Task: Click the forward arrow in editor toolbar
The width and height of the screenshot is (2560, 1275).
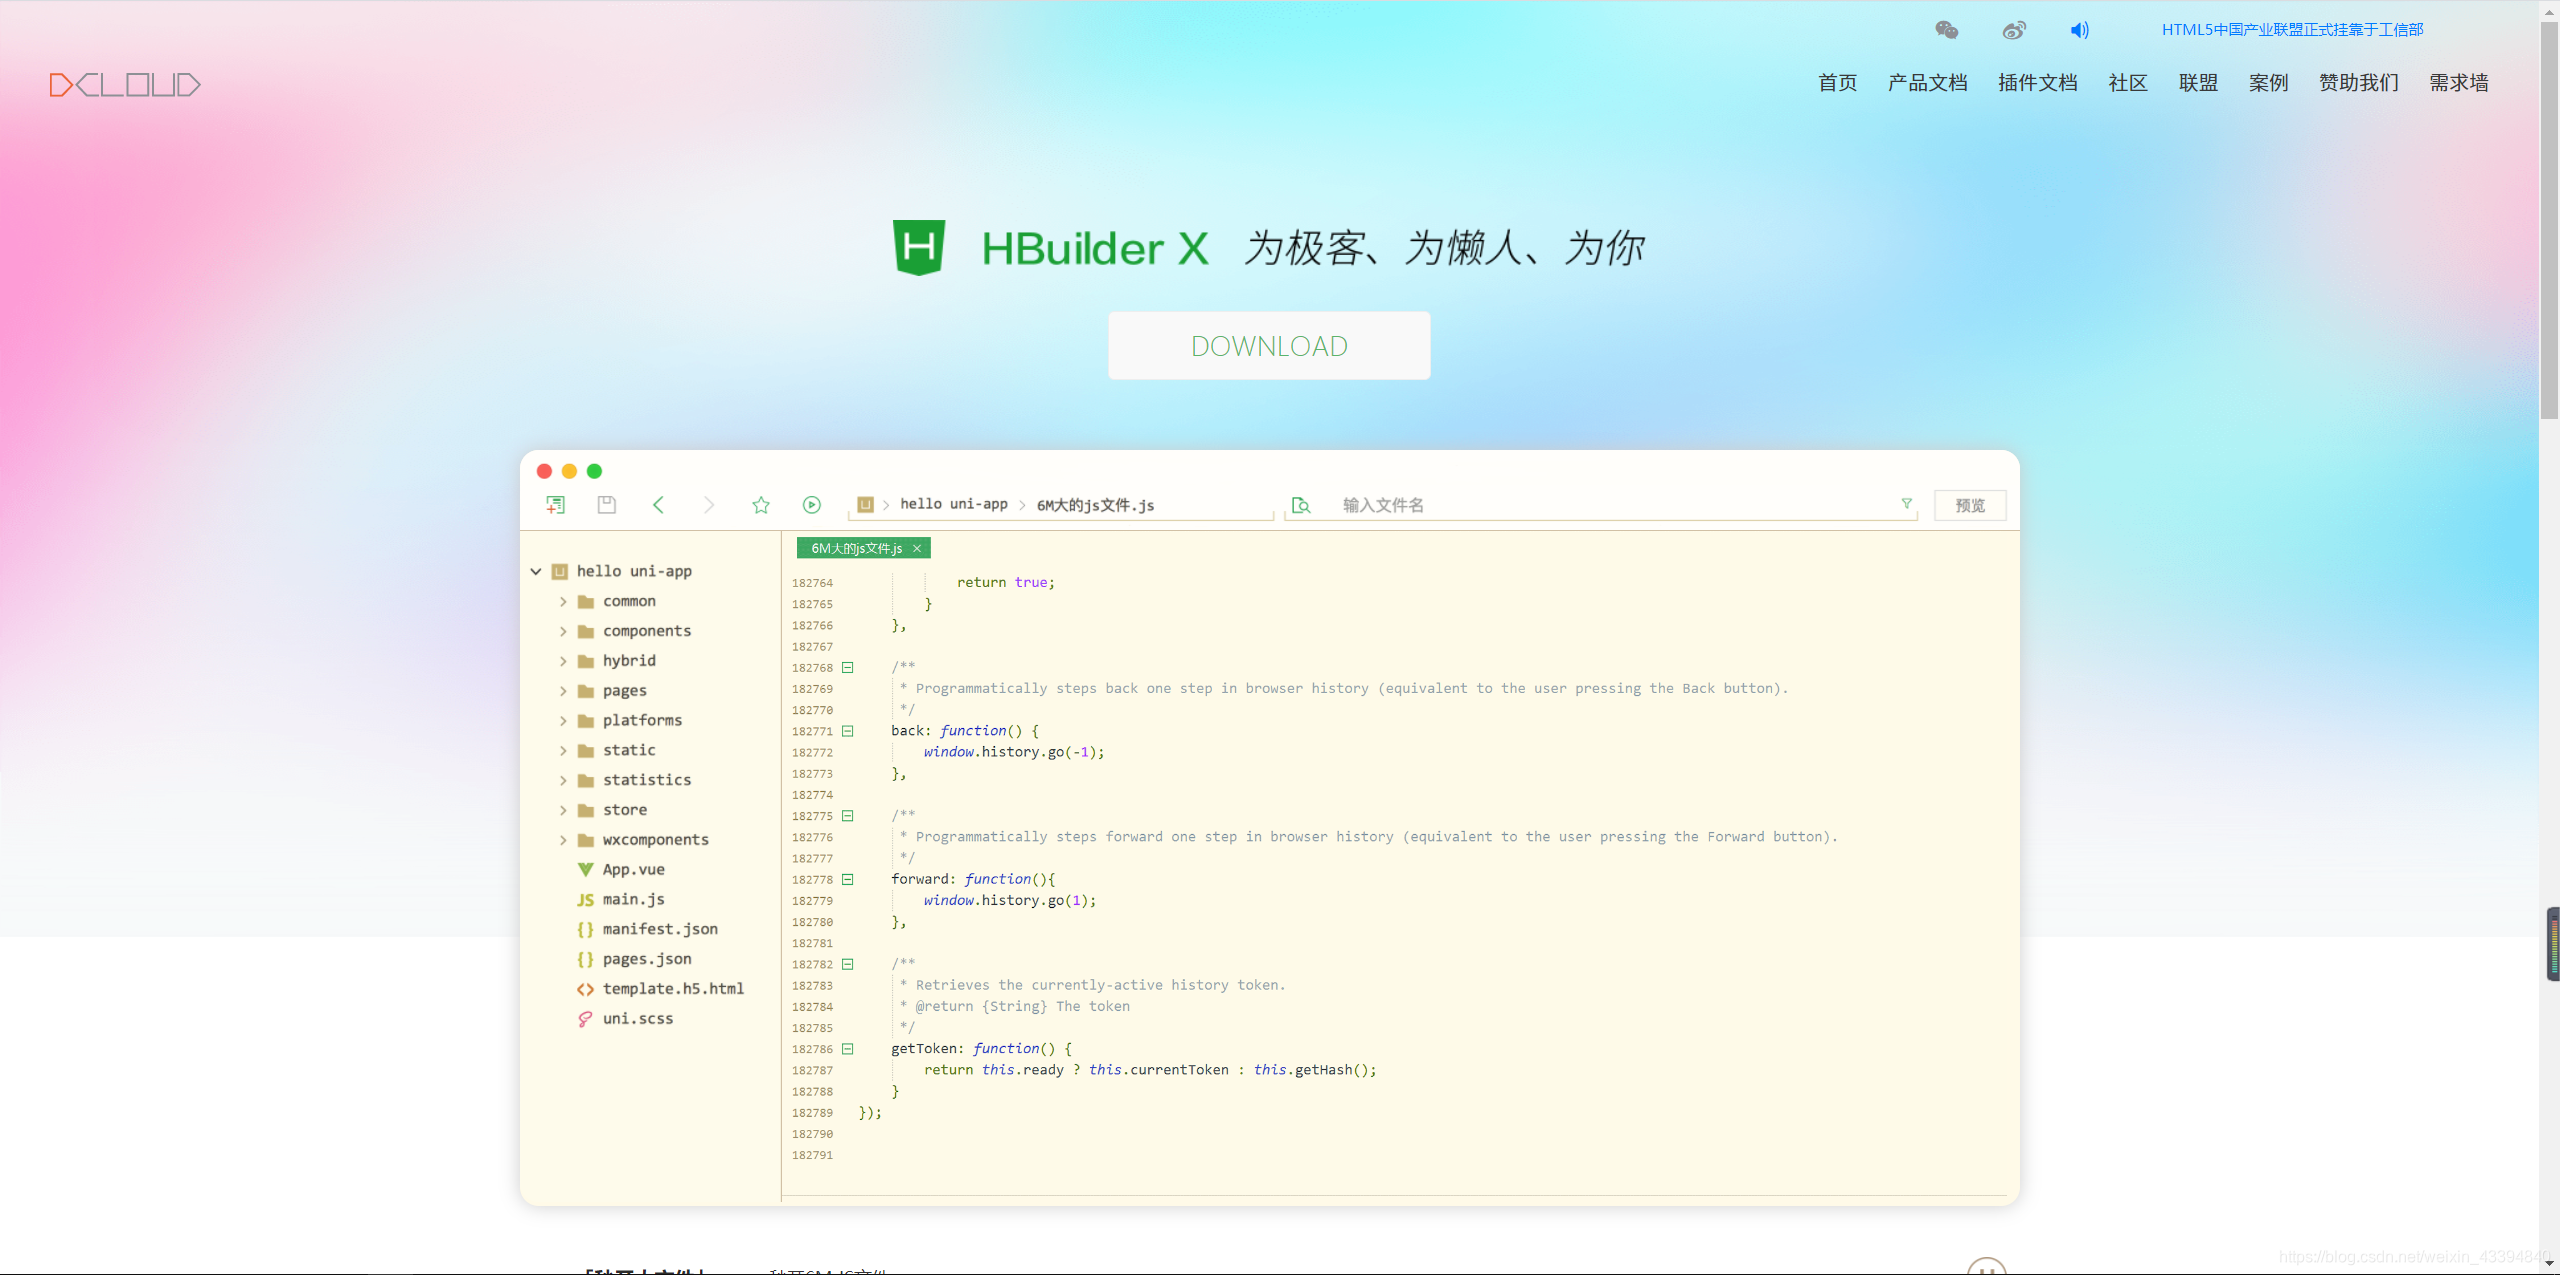Action: pyautogui.click(x=709, y=505)
